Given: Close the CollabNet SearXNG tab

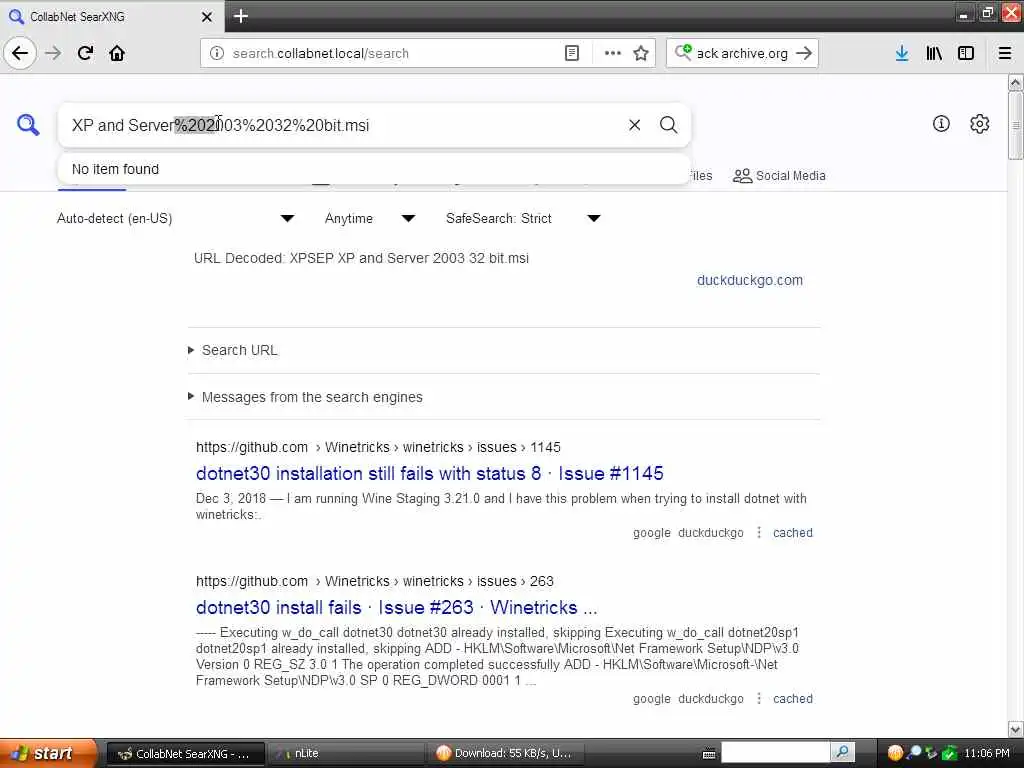Looking at the screenshot, I should pyautogui.click(x=207, y=16).
